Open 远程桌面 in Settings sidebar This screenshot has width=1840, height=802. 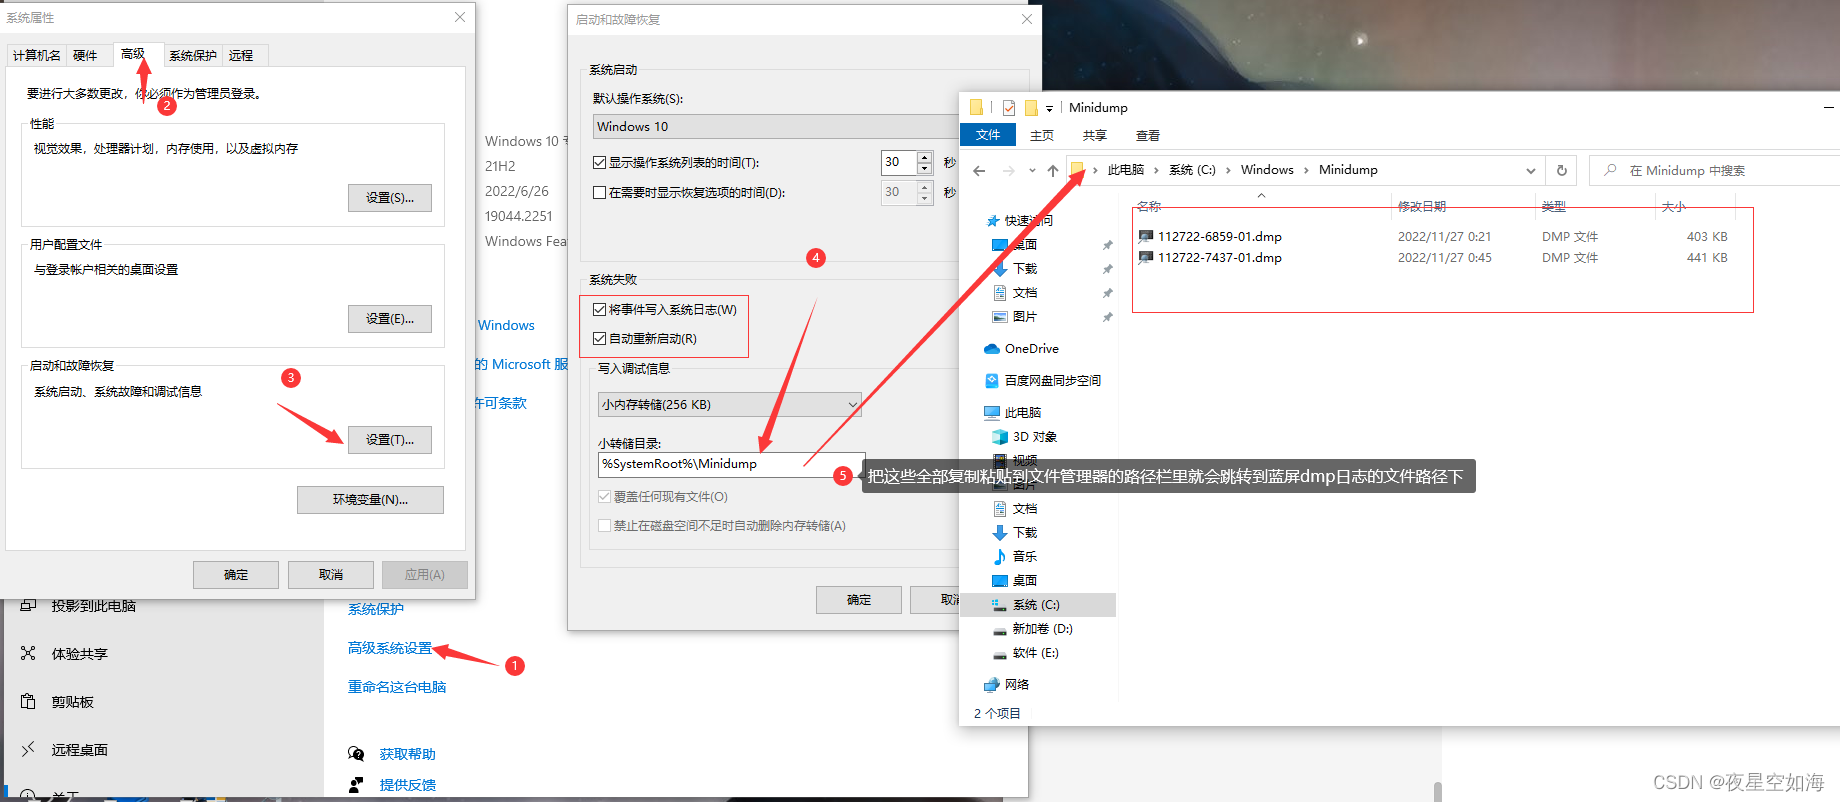[x=79, y=750]
